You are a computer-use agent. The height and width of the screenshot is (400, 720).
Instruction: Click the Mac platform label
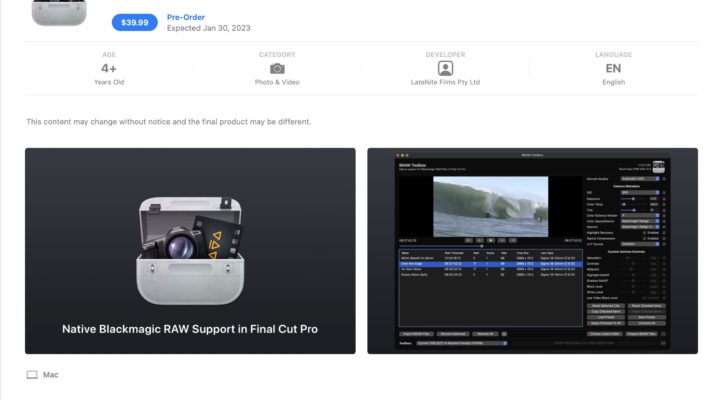[51, 375]
